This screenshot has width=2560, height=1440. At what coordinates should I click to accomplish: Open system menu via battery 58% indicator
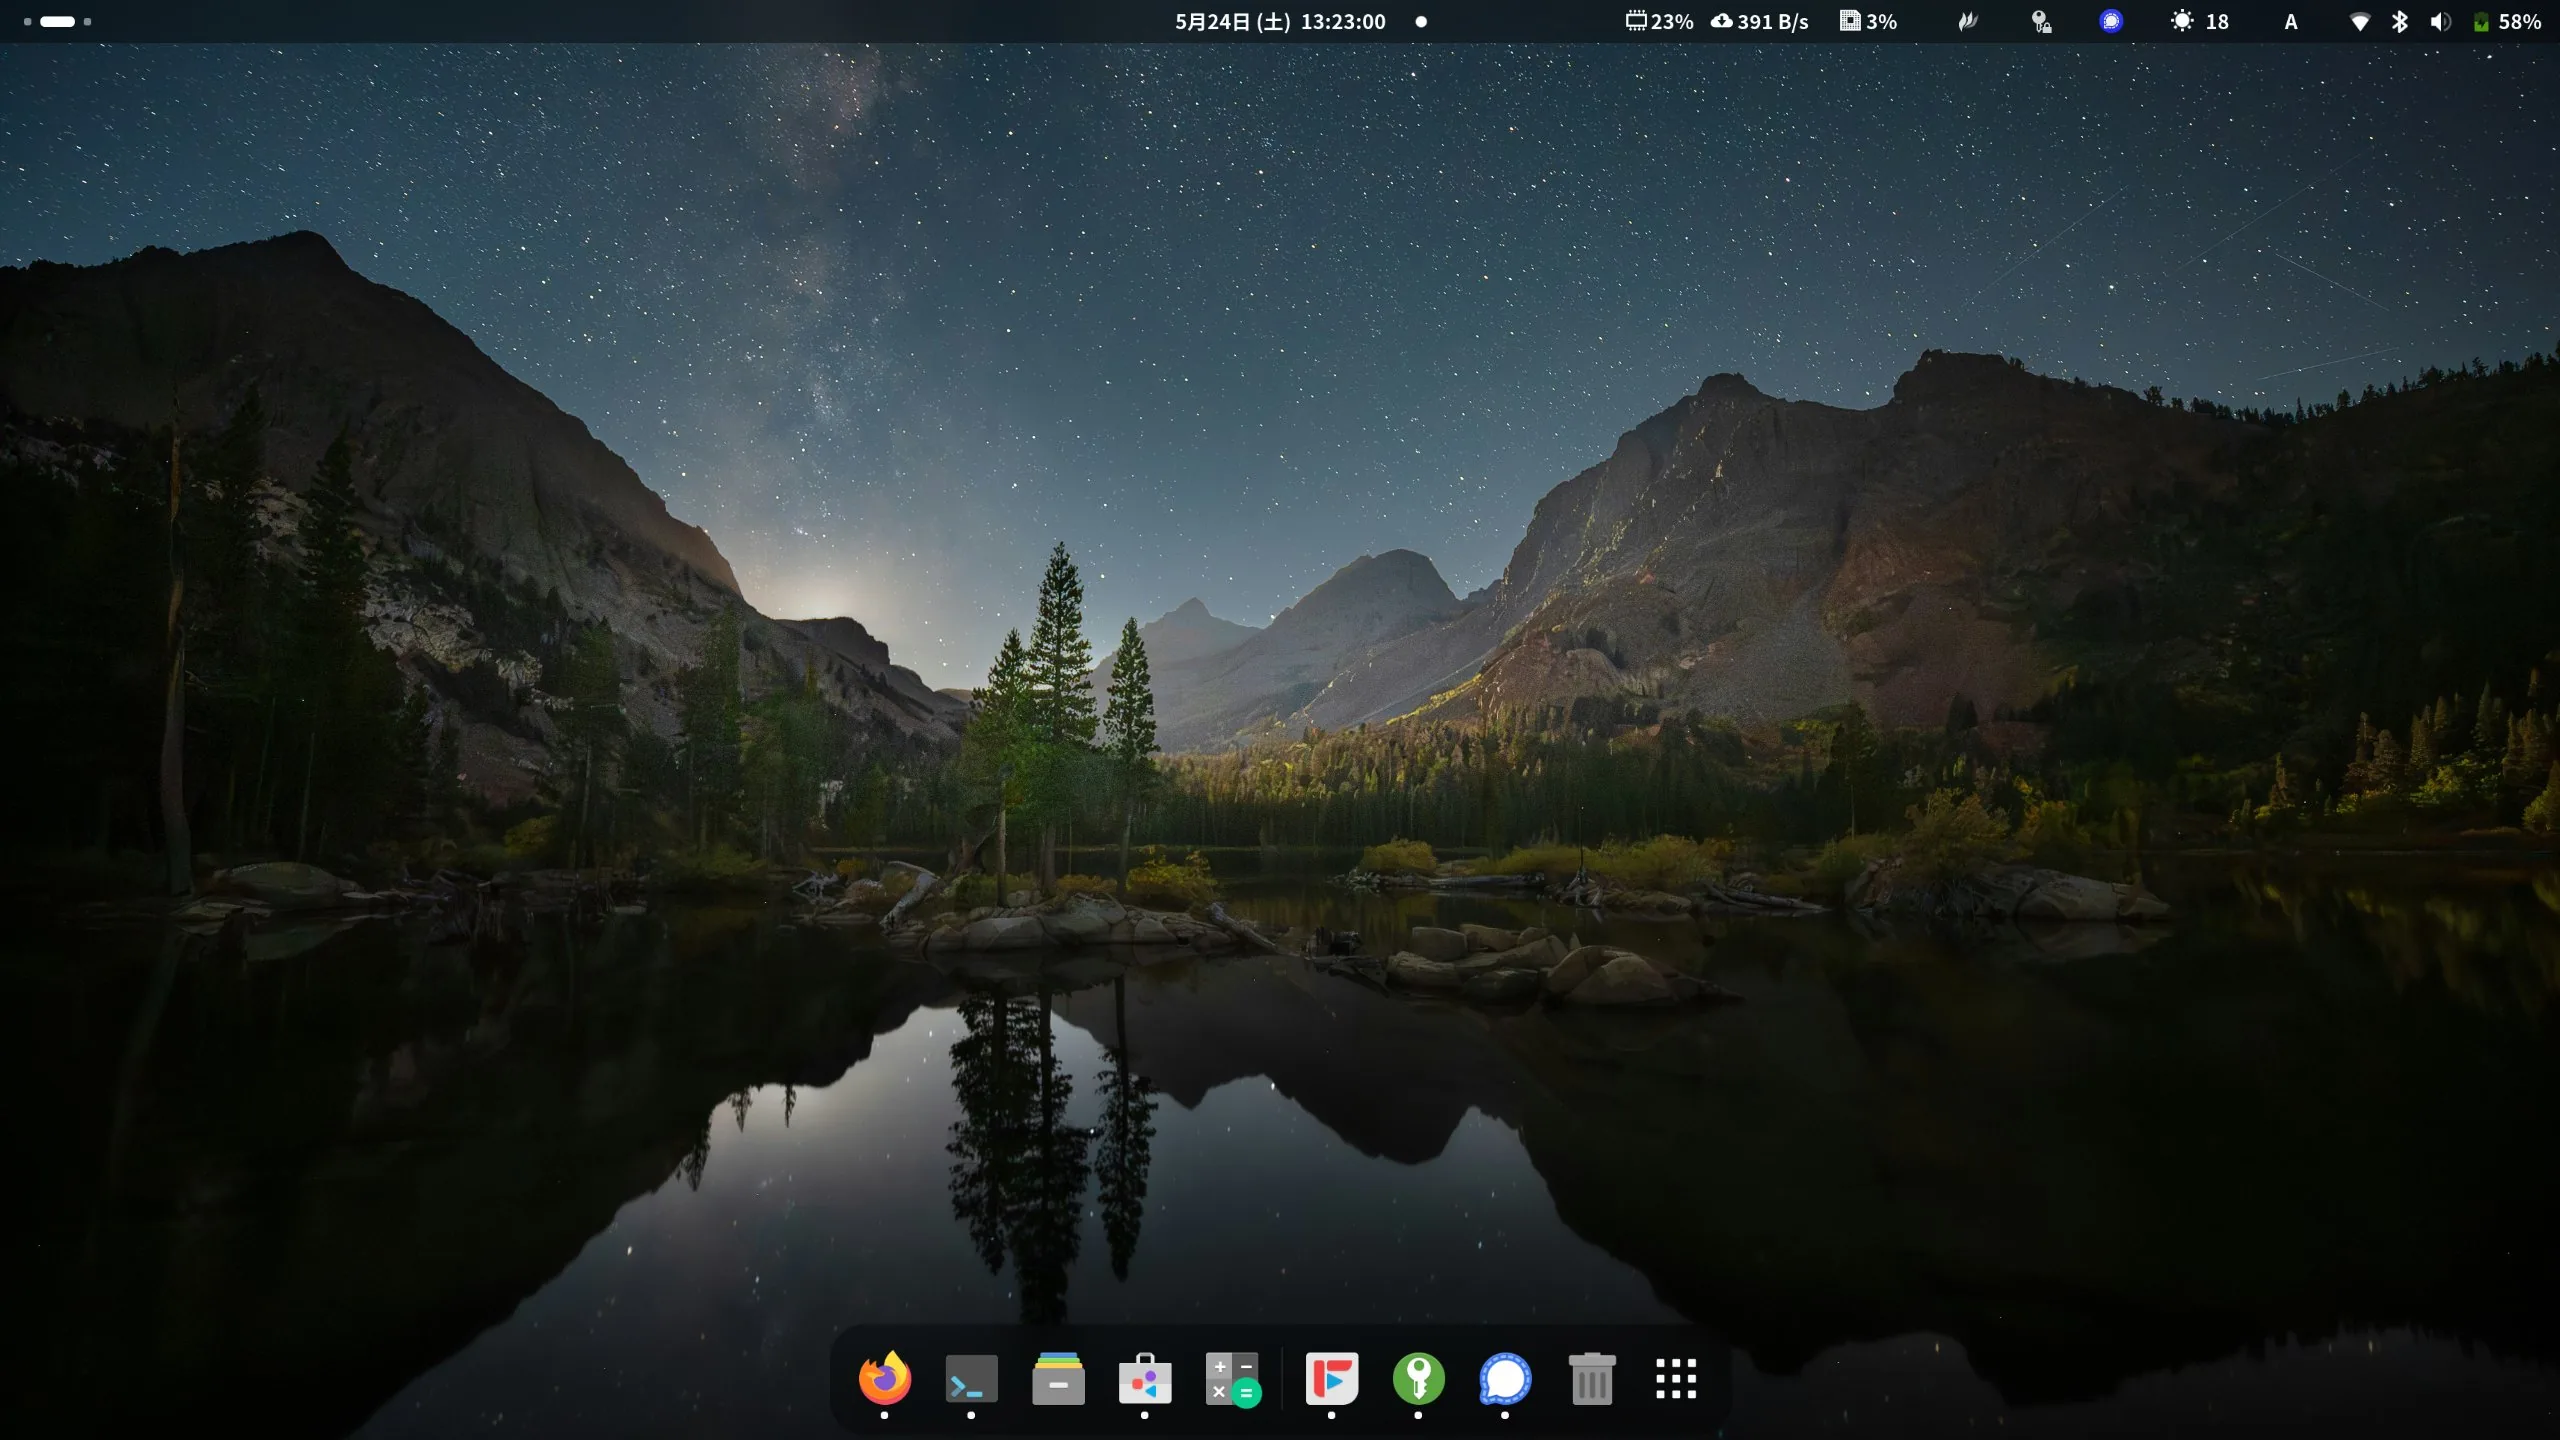click(x=2506, y=21)
